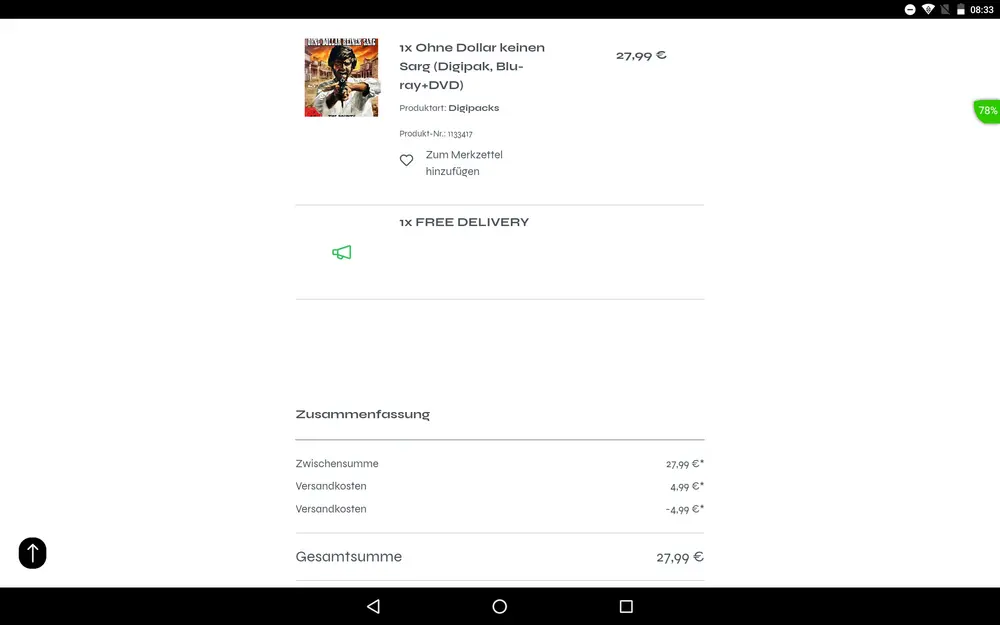
Task: Click the 27,99 € item price
Action: [x=641, y=55]
